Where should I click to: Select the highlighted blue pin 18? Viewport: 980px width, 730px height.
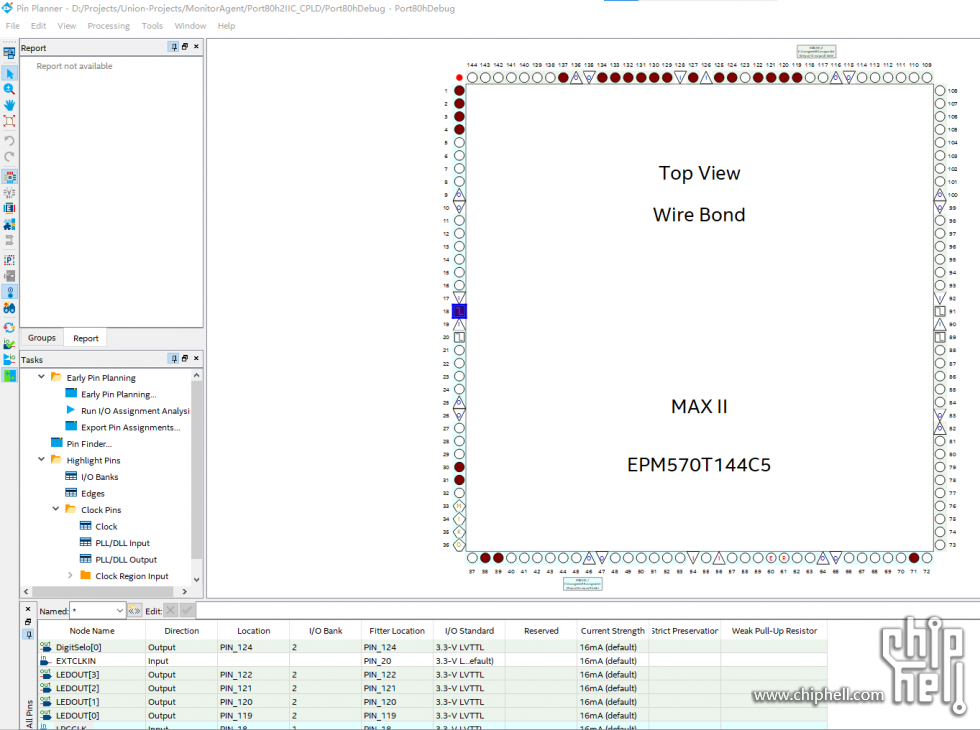pyautogui.click(x=459, y=311)
